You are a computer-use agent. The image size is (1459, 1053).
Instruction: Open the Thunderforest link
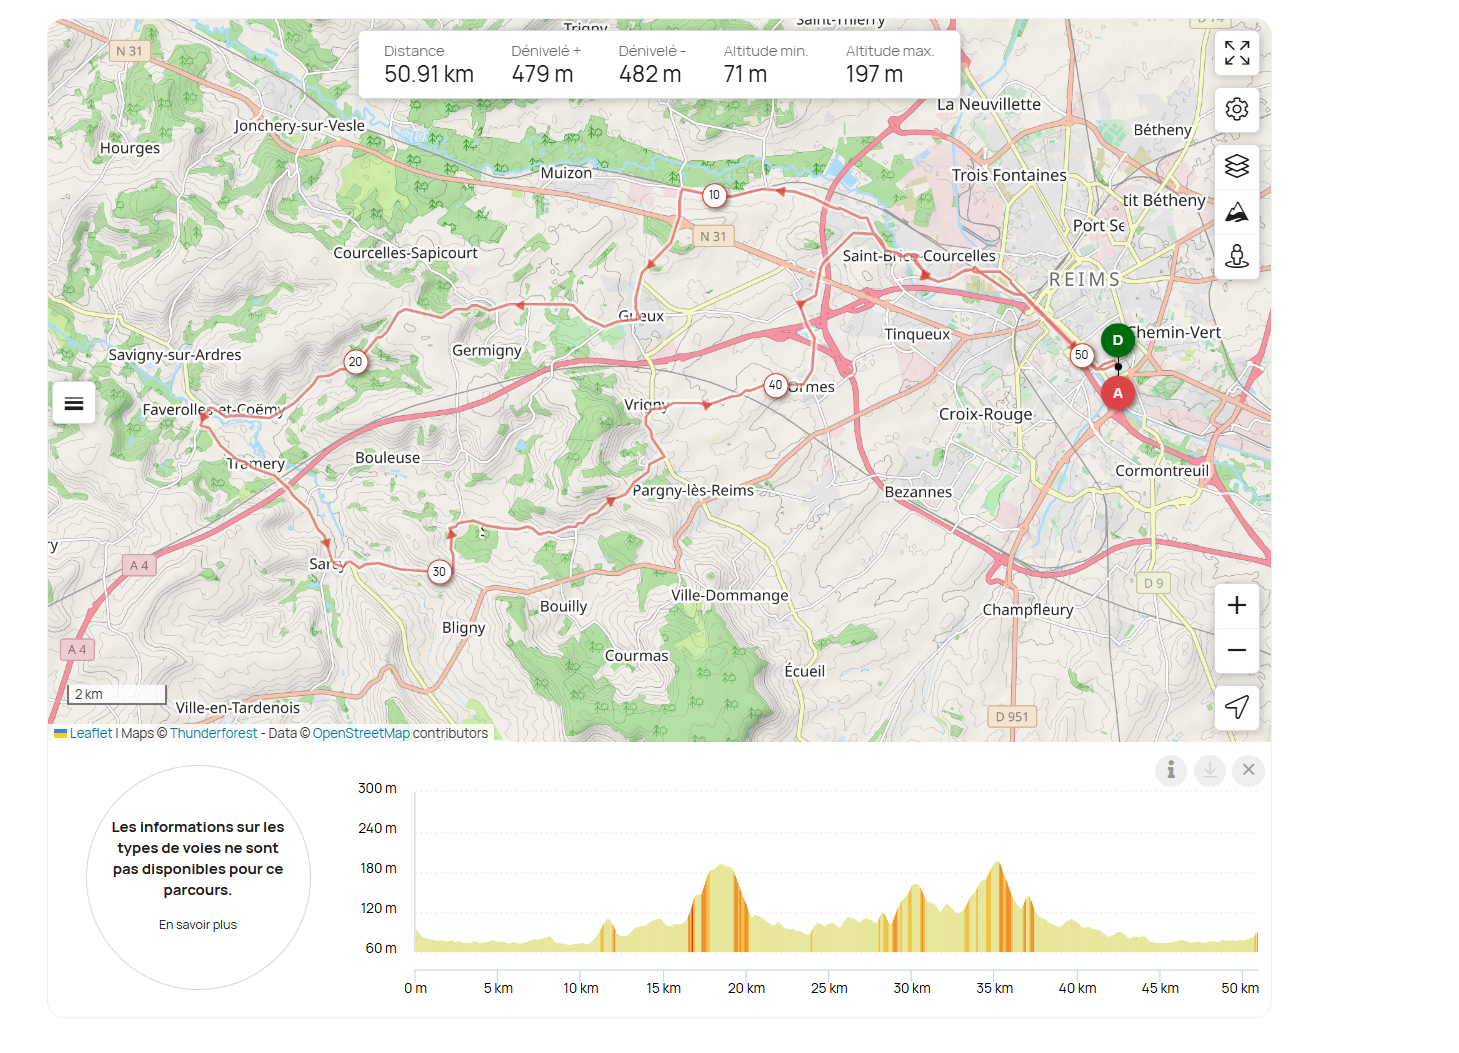pyautogui.click(x=213, y=733)
